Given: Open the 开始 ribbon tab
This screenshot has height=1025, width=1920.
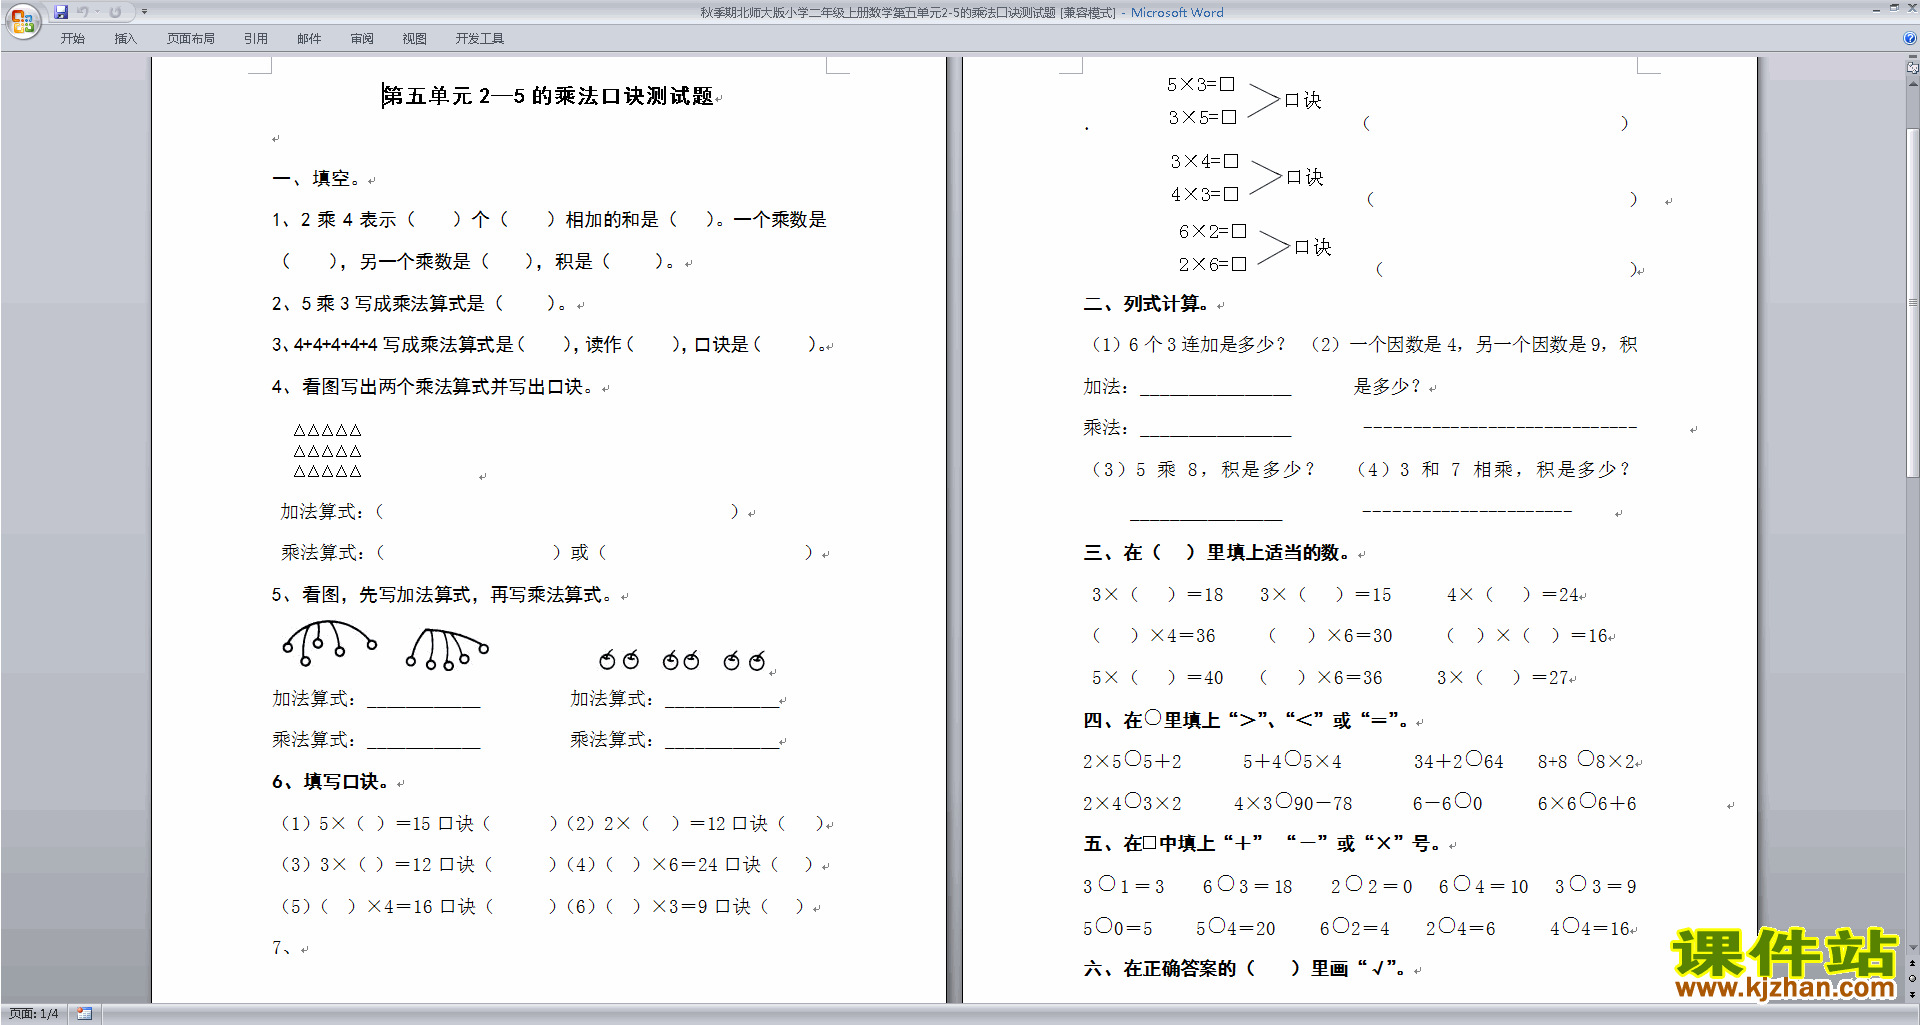Looking at the screenshot, I should coord(72,39).
